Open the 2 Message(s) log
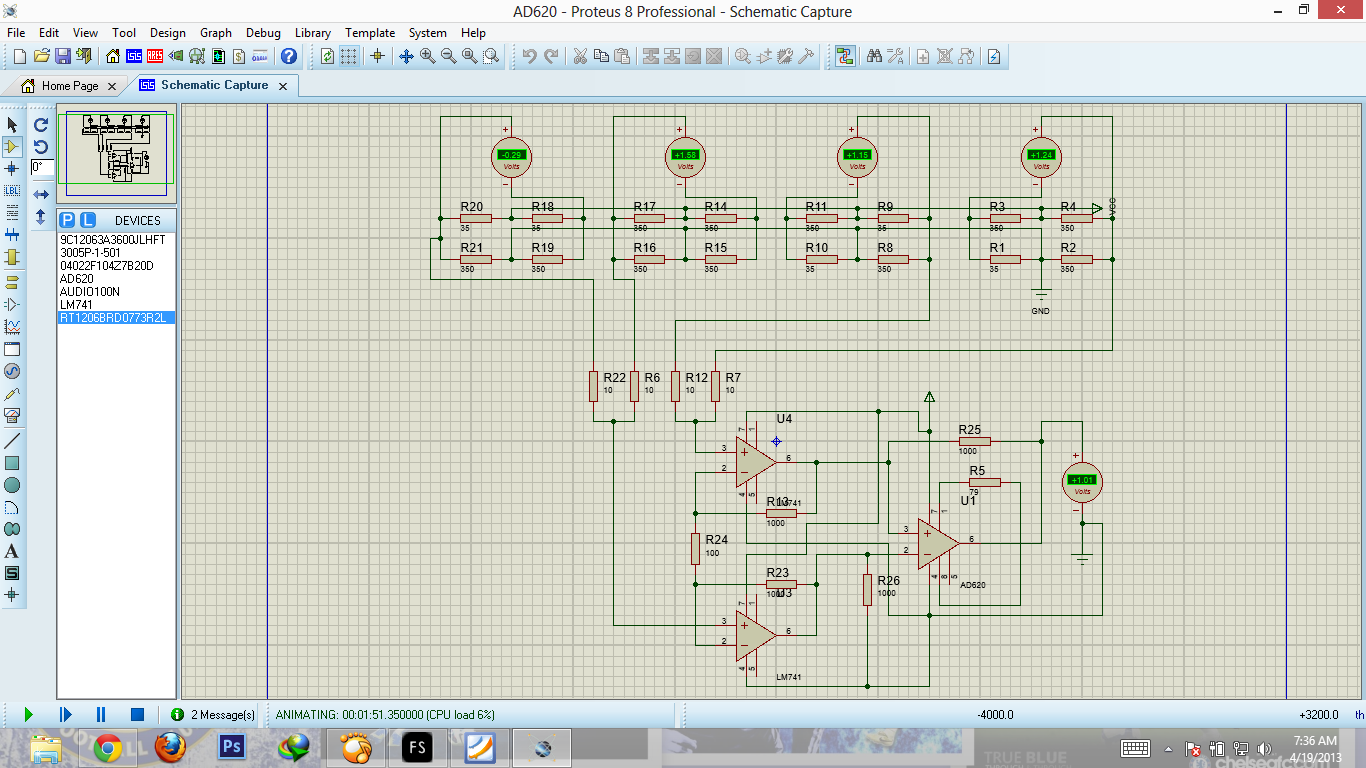 click(x=214, y=714)
